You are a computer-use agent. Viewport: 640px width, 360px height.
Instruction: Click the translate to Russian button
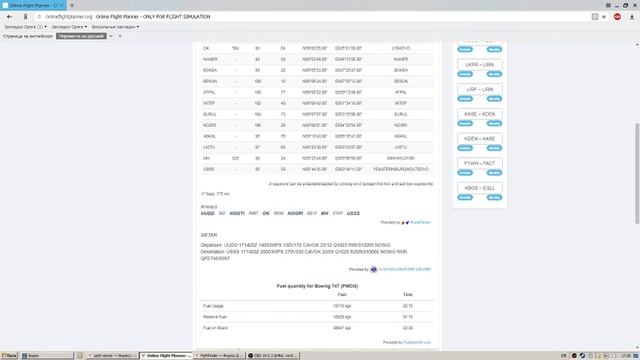81,36
